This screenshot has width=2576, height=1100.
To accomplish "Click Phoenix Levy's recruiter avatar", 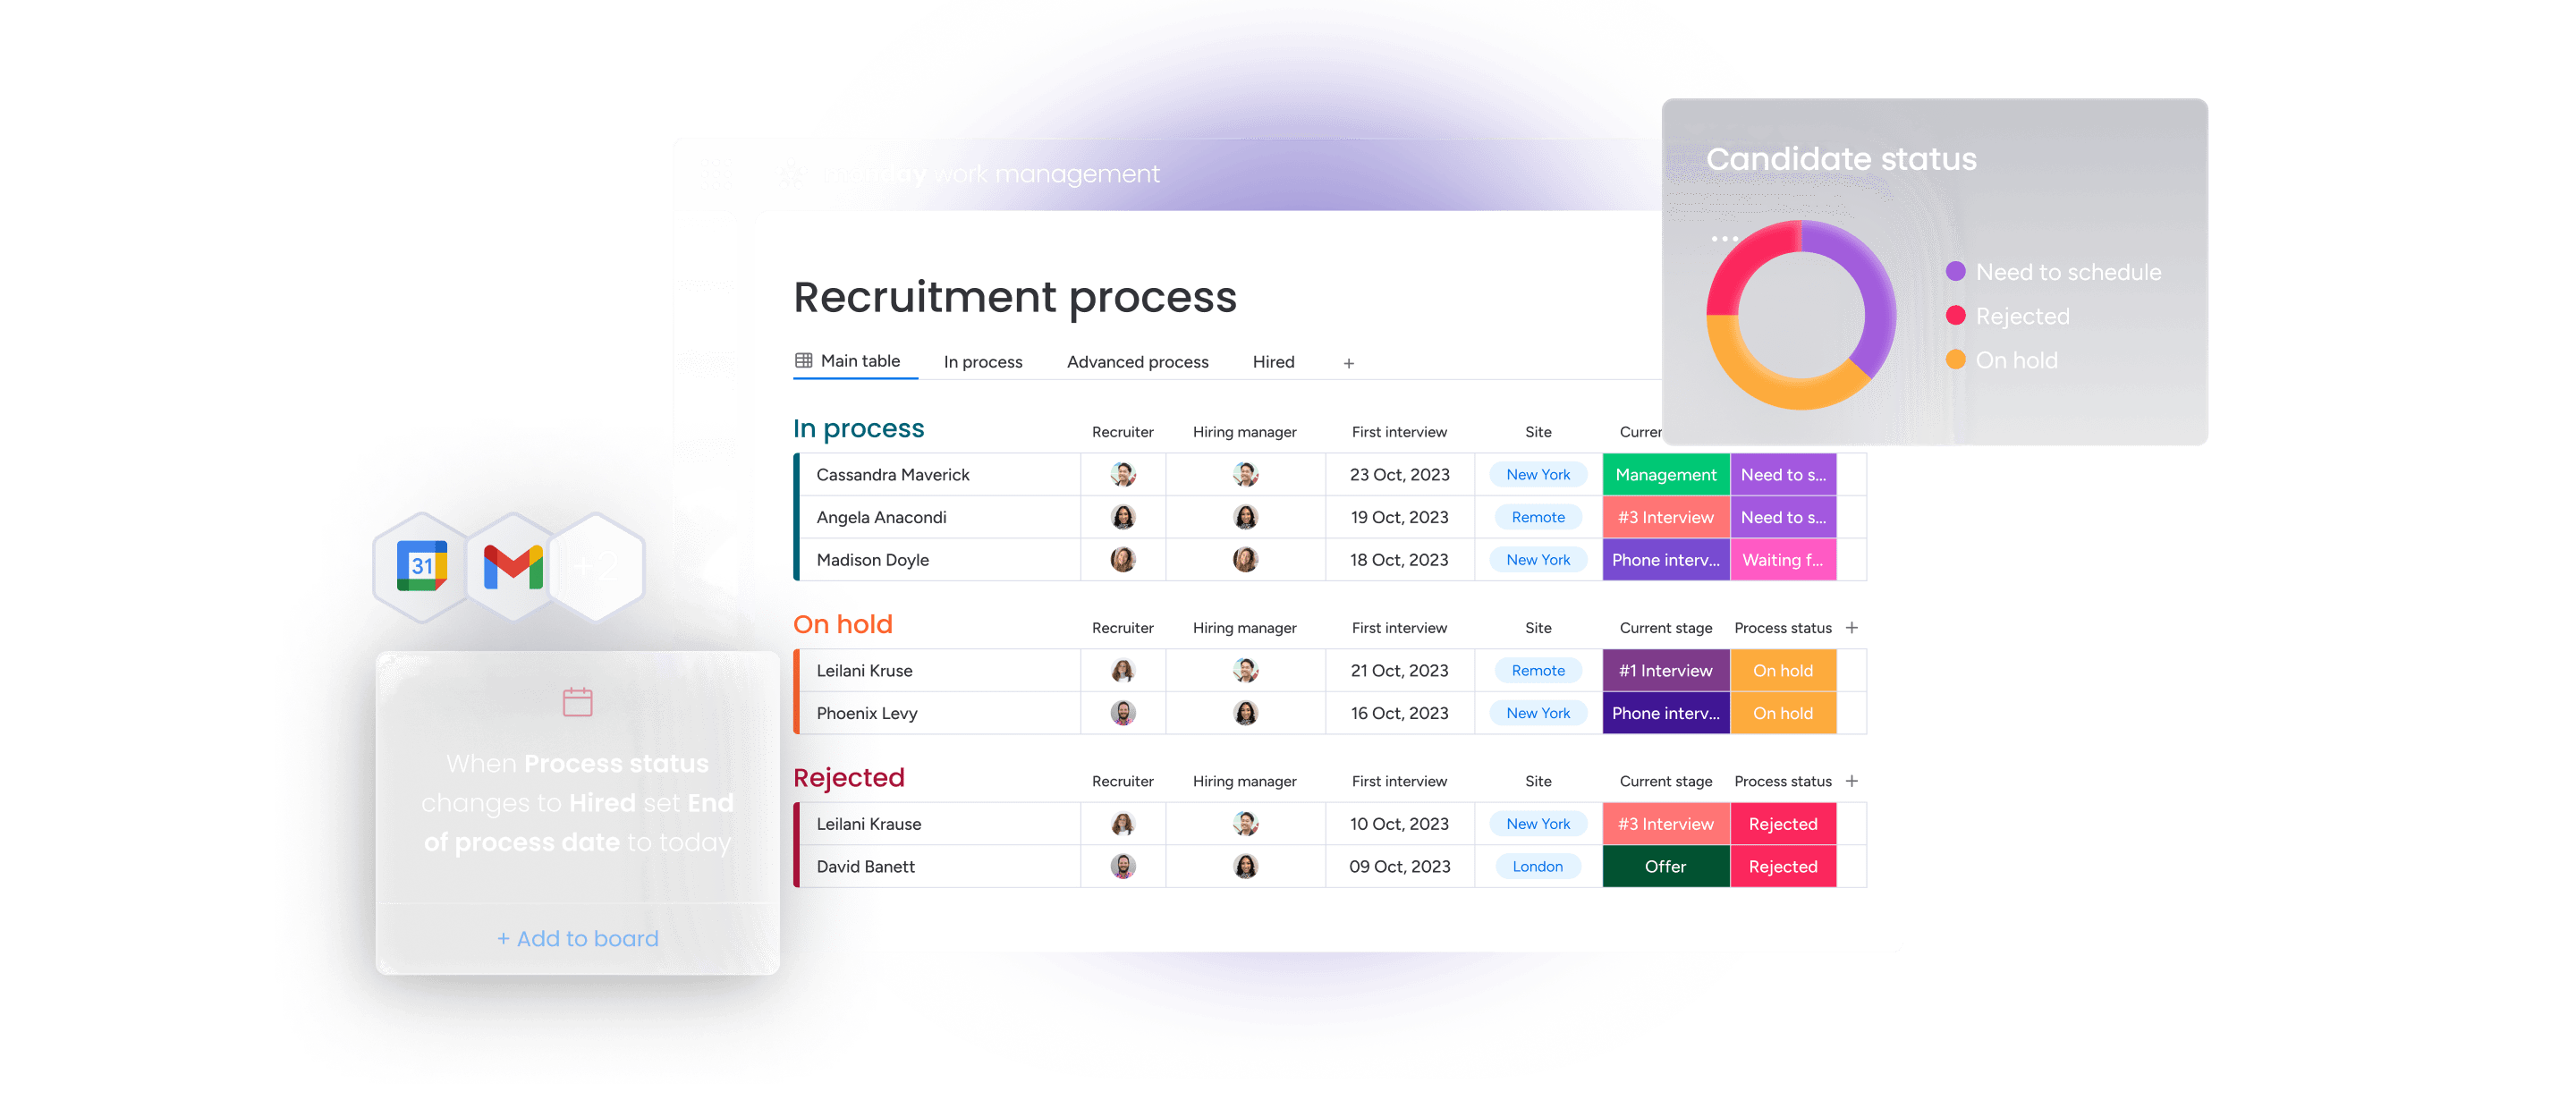I will [x=1123, y=713].
